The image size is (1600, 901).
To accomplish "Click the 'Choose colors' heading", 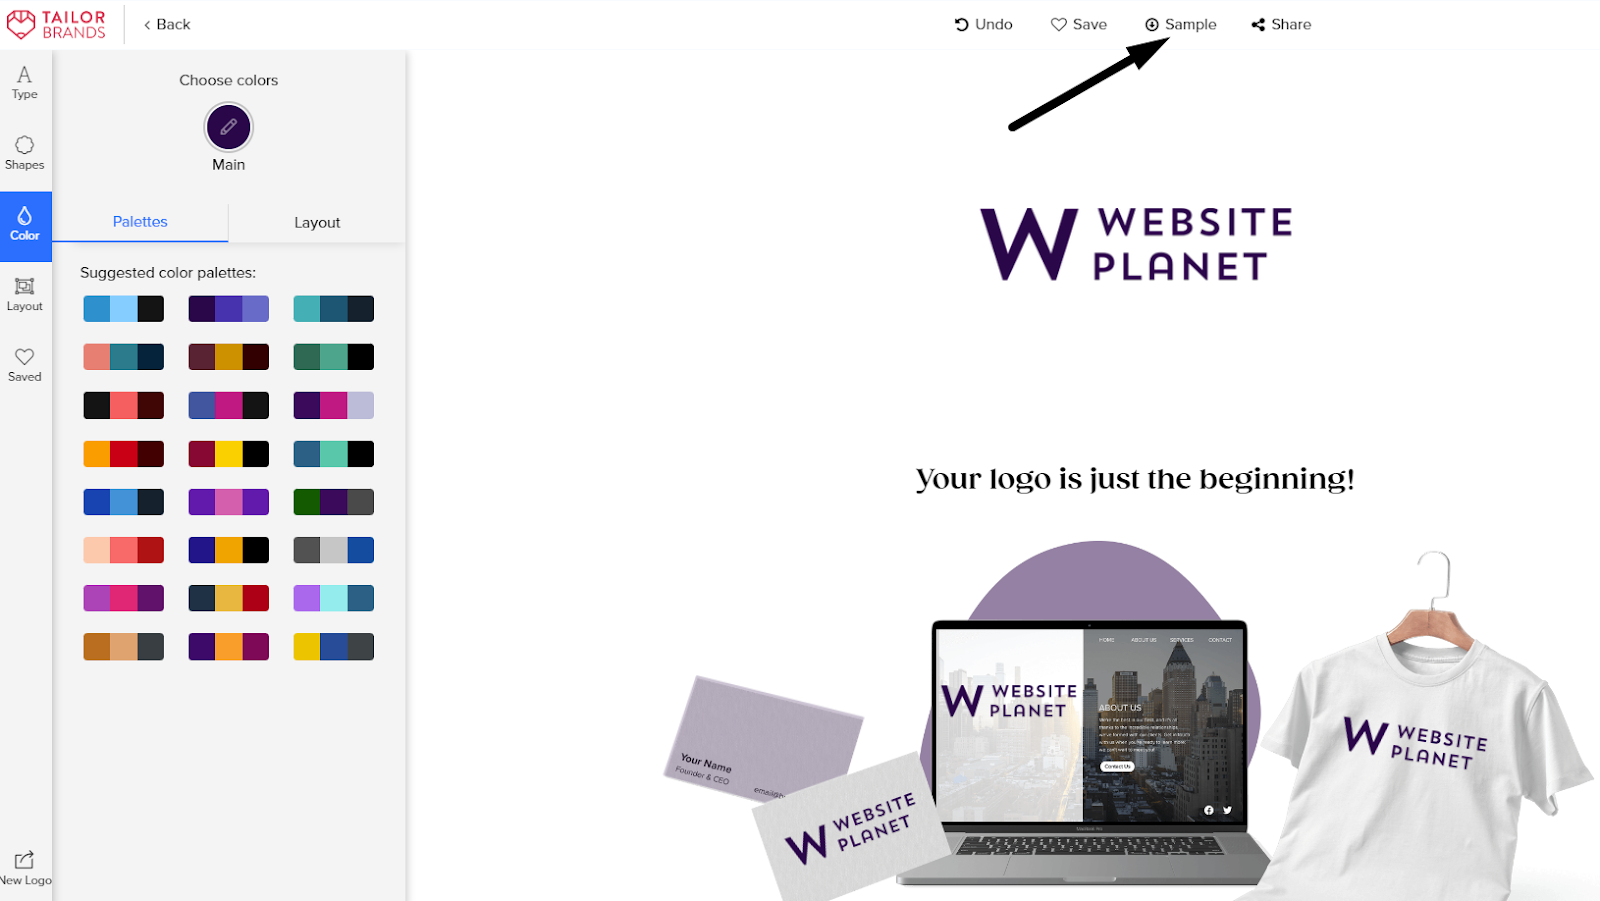I will click(x=229, y=80).
